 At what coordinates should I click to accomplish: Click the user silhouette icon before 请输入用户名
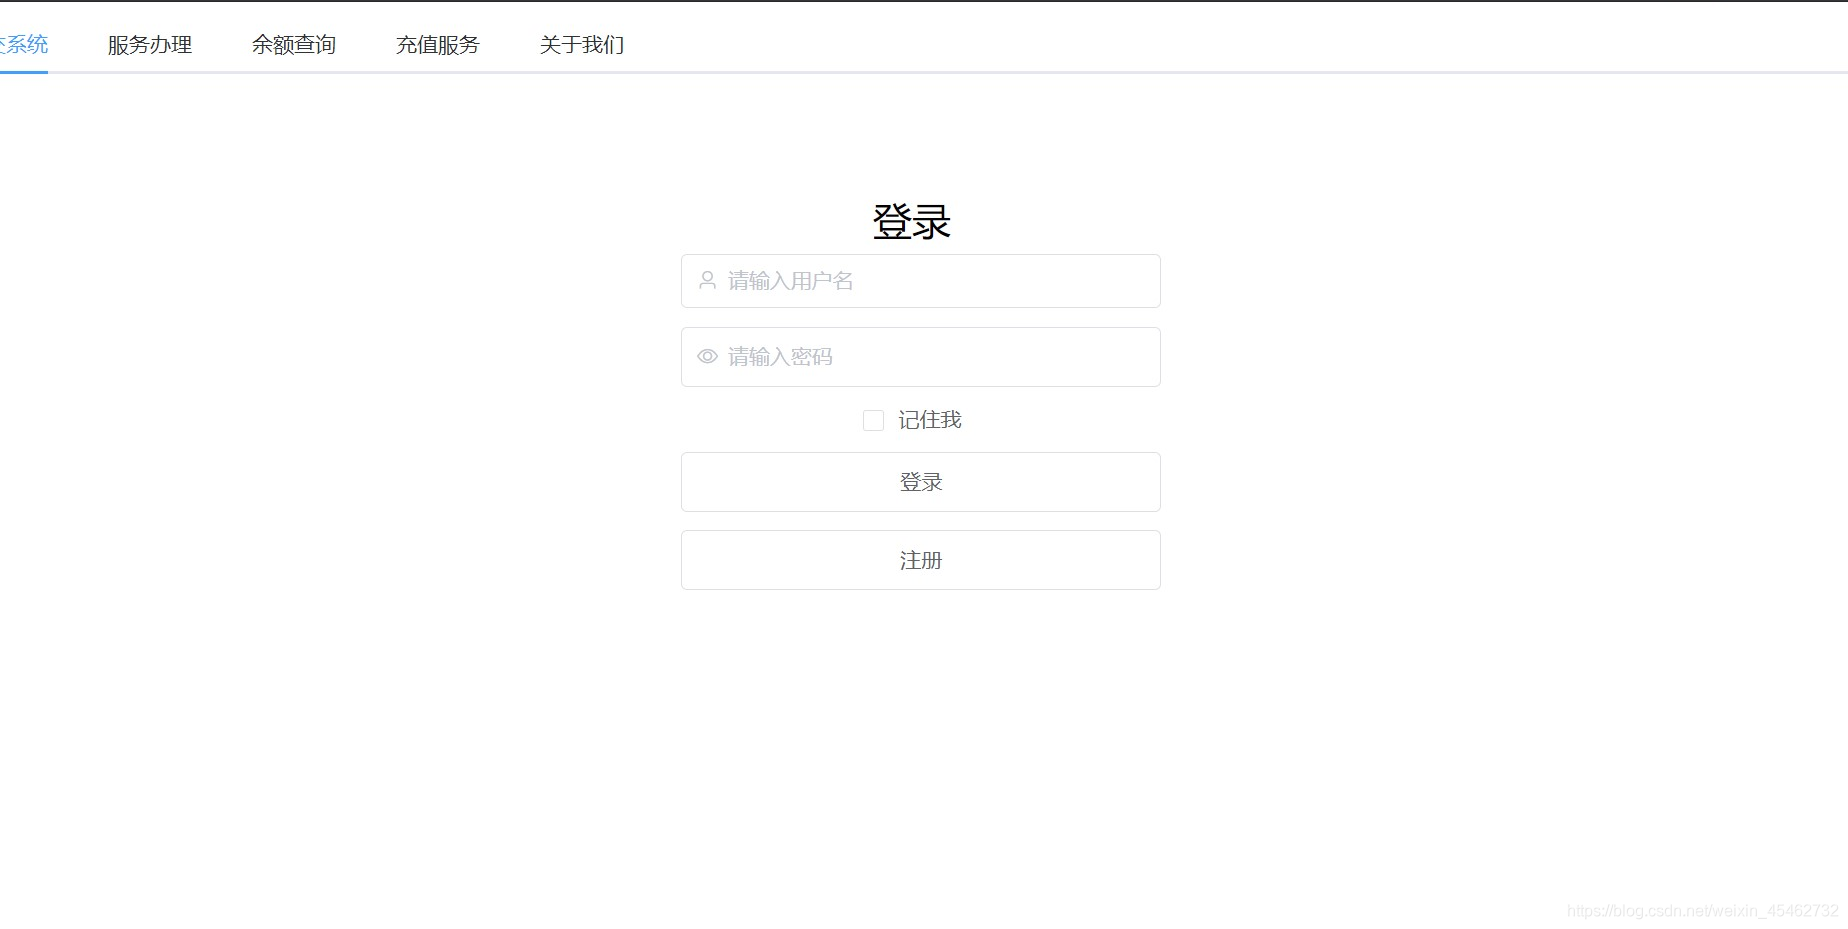706,281
